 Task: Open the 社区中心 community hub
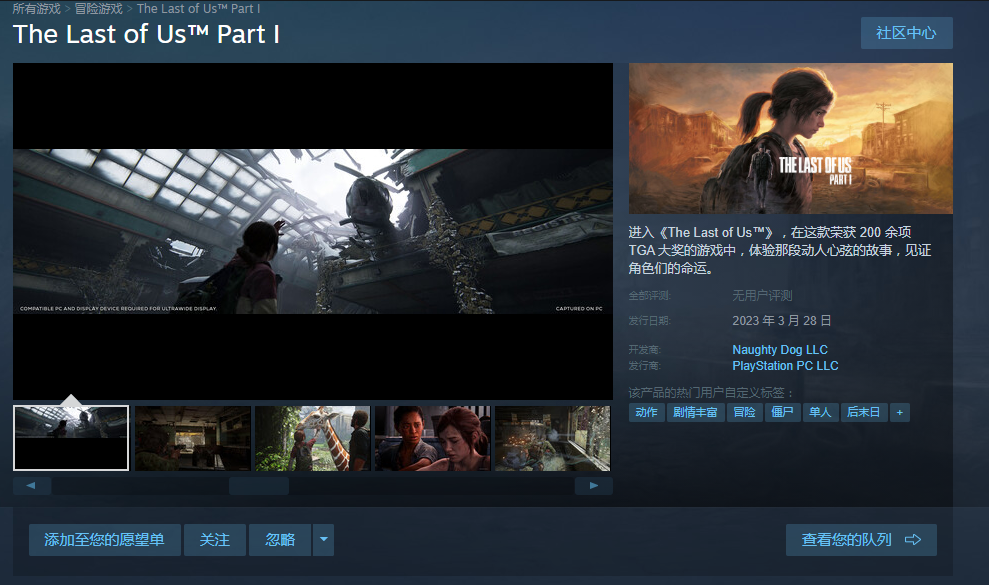(906, 33)
